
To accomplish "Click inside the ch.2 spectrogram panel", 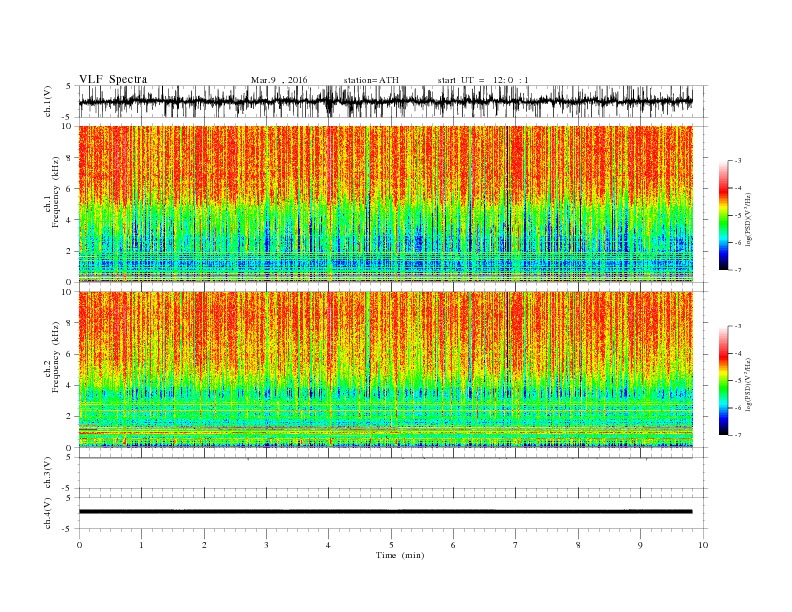I will (x=385, y=370).
